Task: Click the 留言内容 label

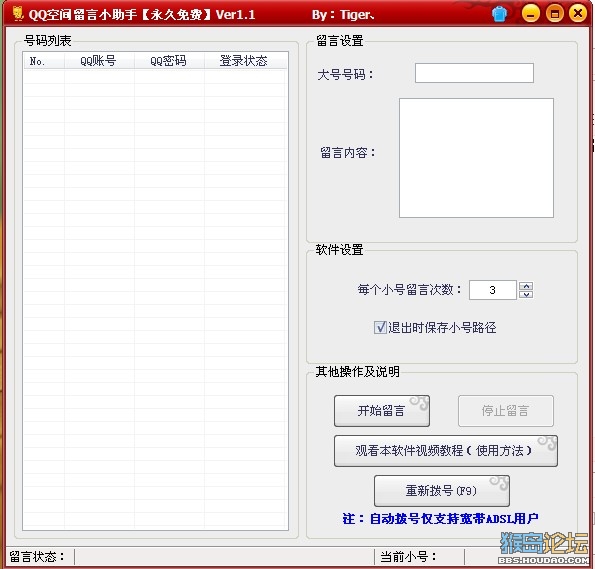Action: pos(348,153)
